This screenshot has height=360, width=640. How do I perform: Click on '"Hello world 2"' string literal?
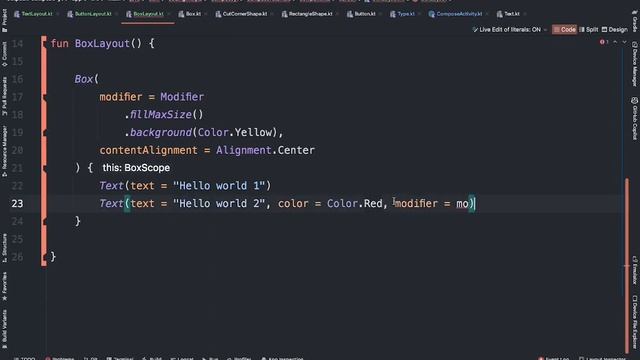pos(219,204)
